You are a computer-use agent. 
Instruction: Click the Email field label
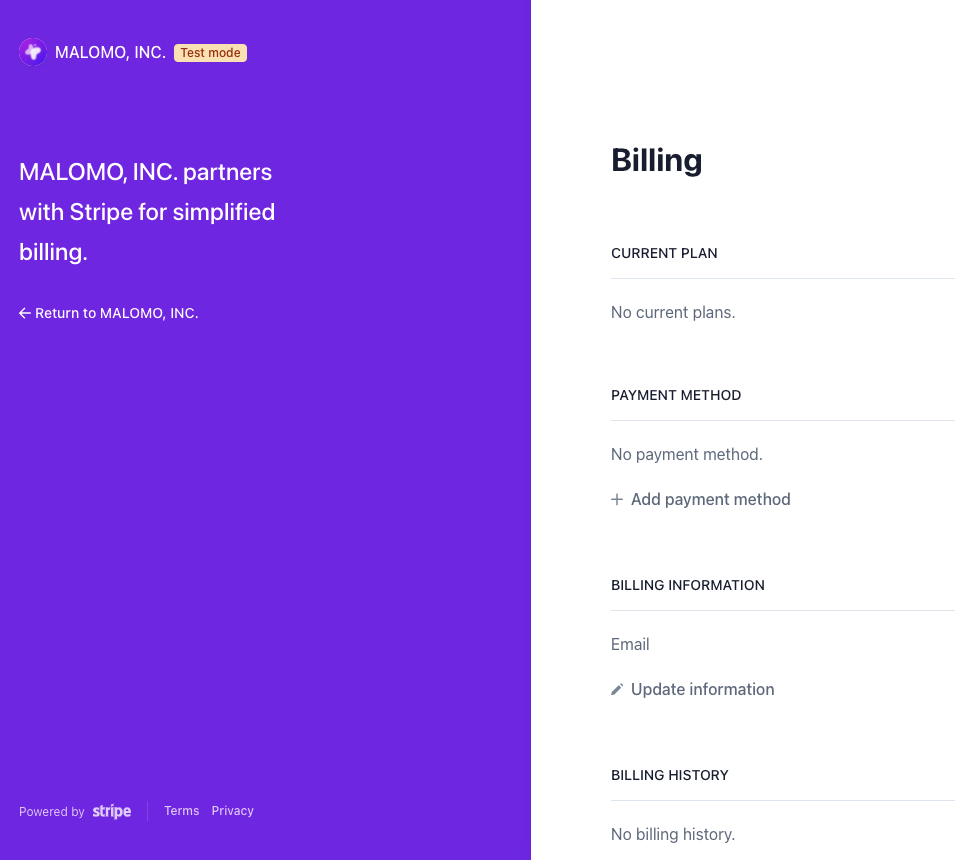tap(630, 644)
